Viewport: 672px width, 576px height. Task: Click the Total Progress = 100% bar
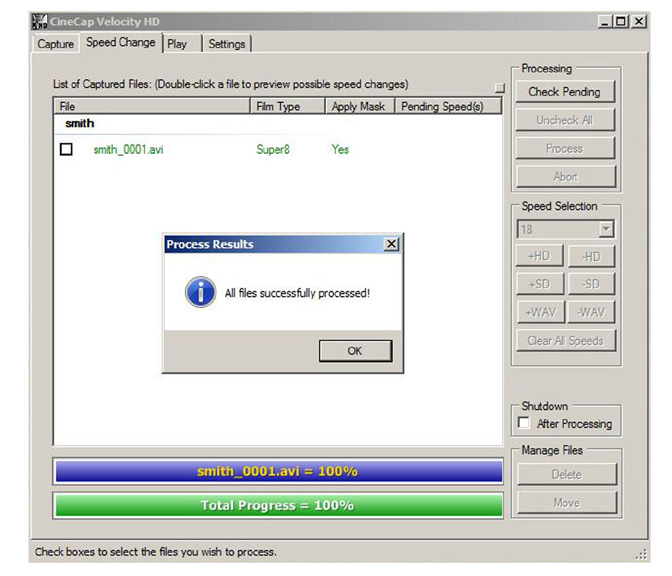(x=278, y=505)
